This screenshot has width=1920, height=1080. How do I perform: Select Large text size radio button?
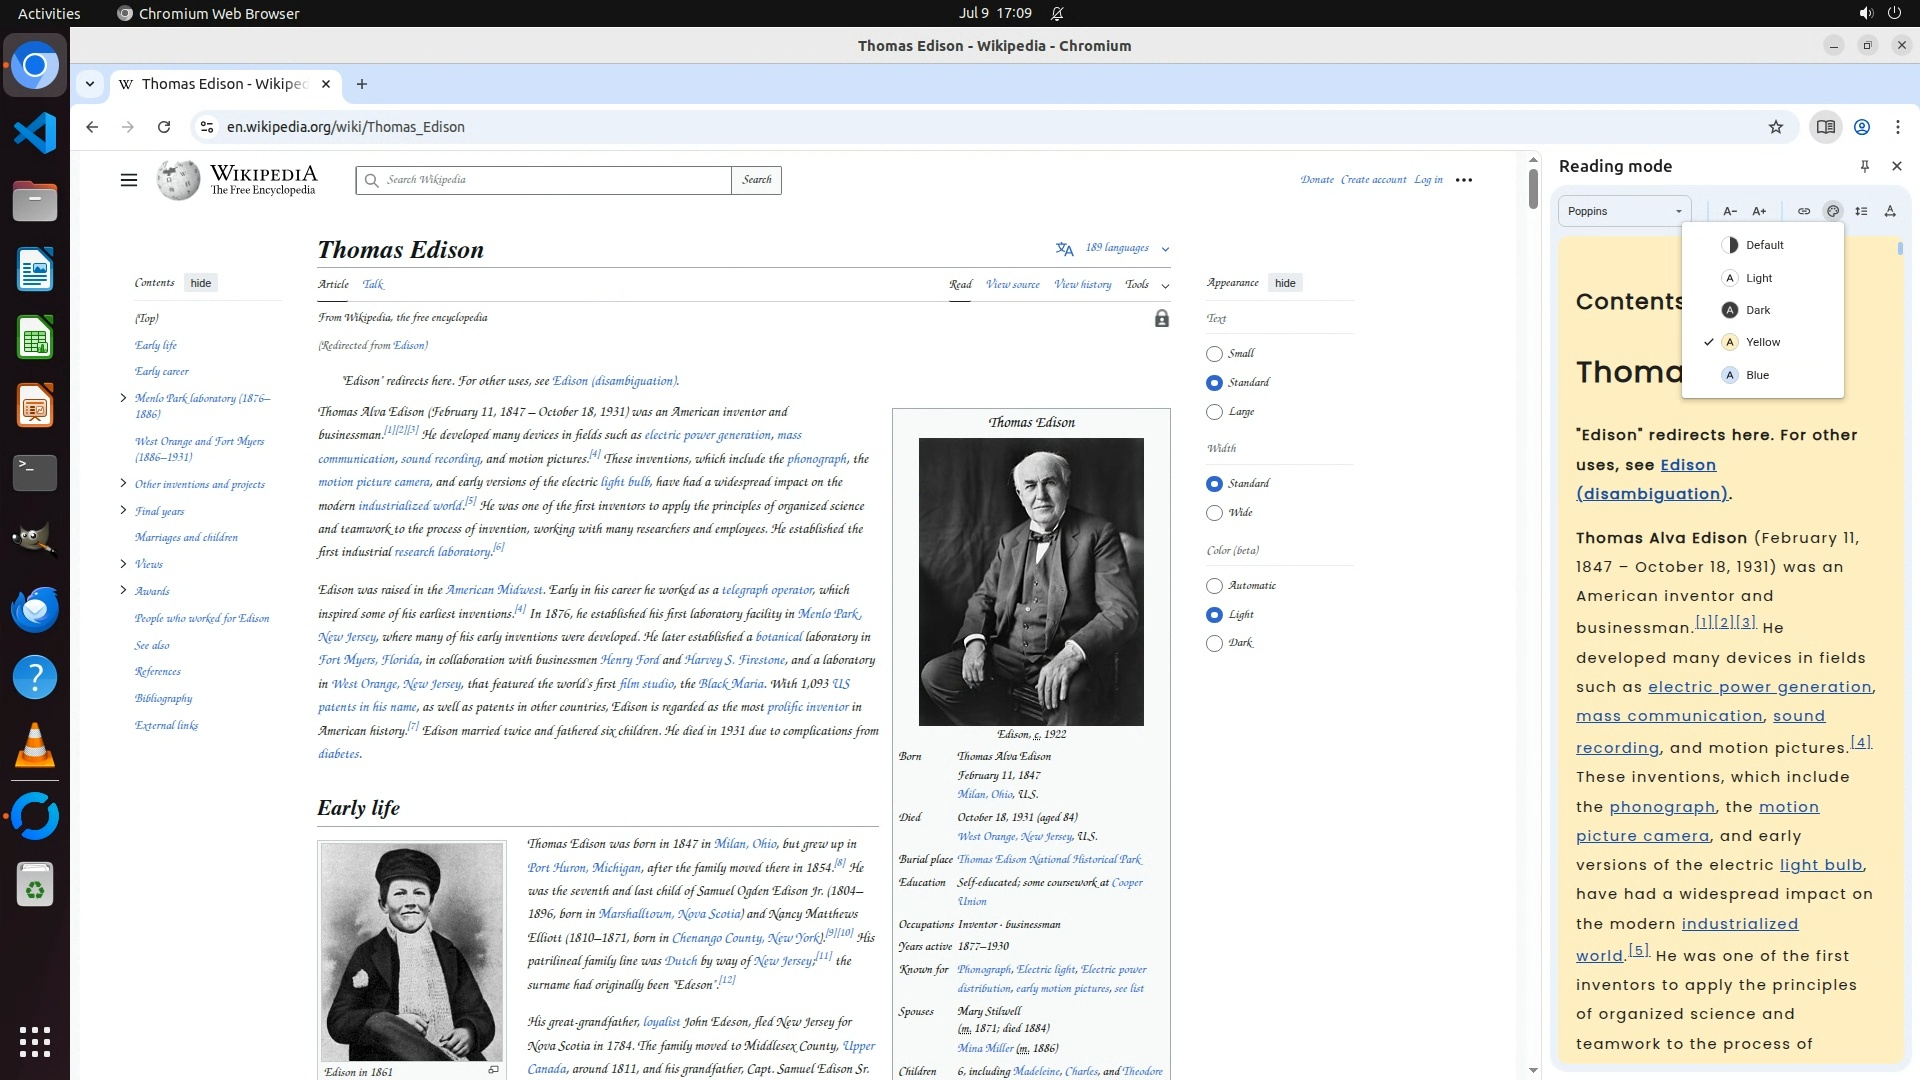(x=1214, y=412)
